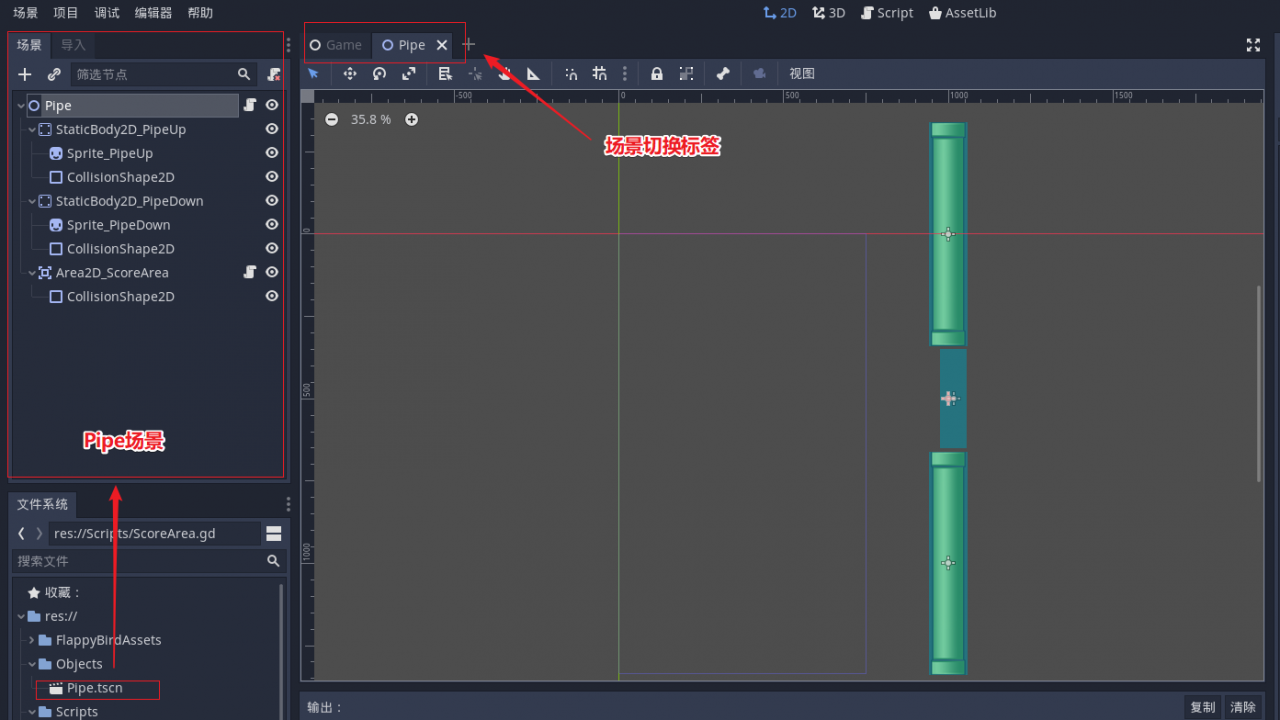Click the 筛选节点 filter field
1280x720 pixels.
(163, 74)
